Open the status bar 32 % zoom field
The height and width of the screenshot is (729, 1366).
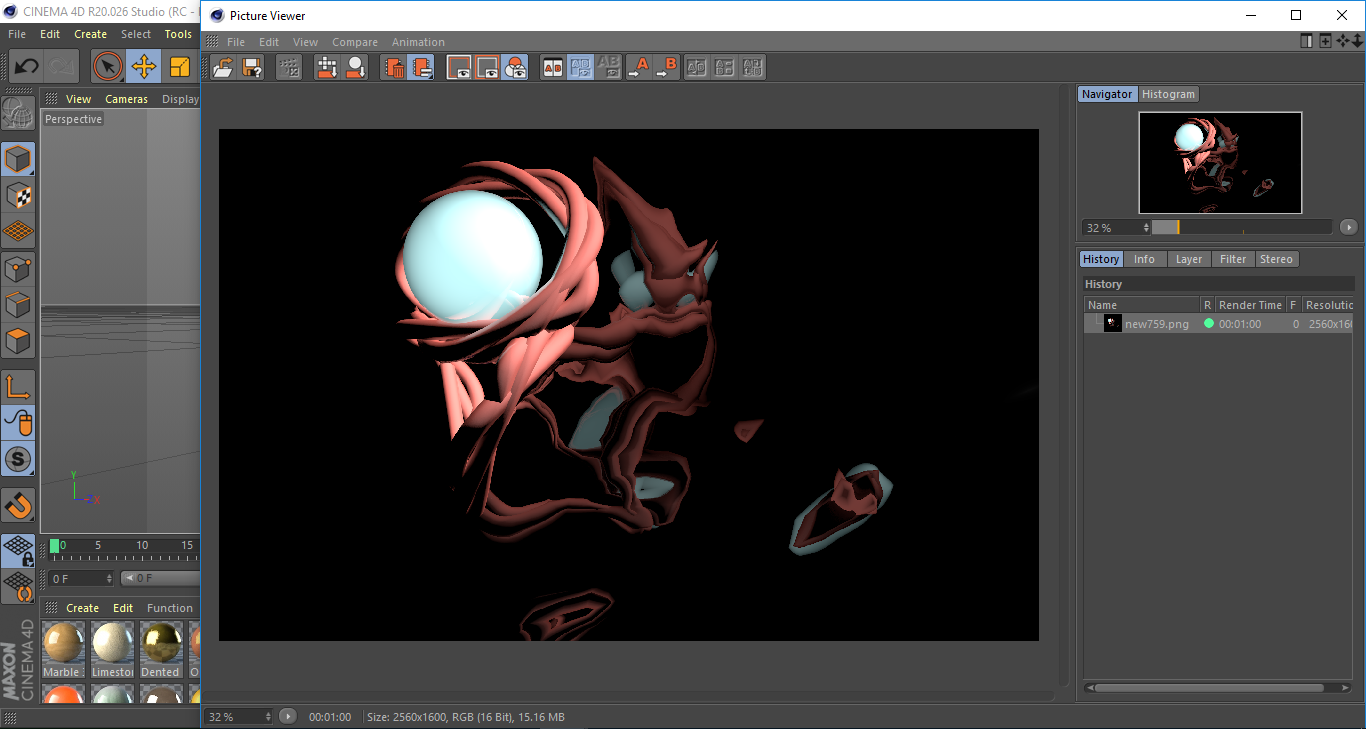coord(239,717)
